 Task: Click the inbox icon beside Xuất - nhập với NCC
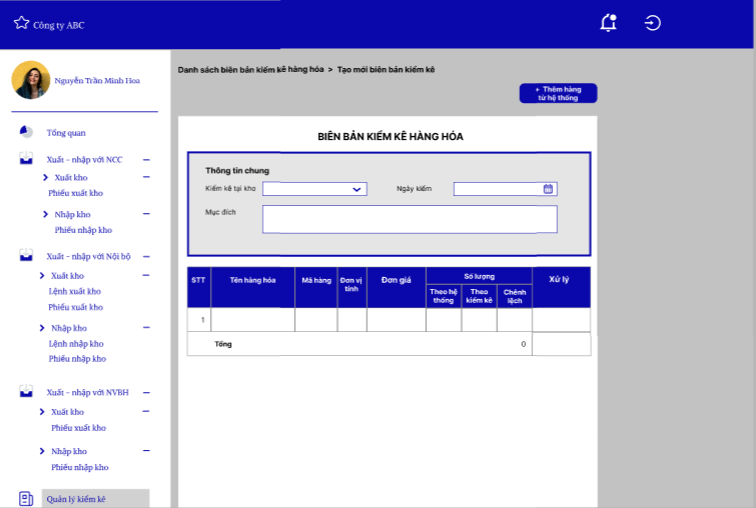(x=26, y=159)
